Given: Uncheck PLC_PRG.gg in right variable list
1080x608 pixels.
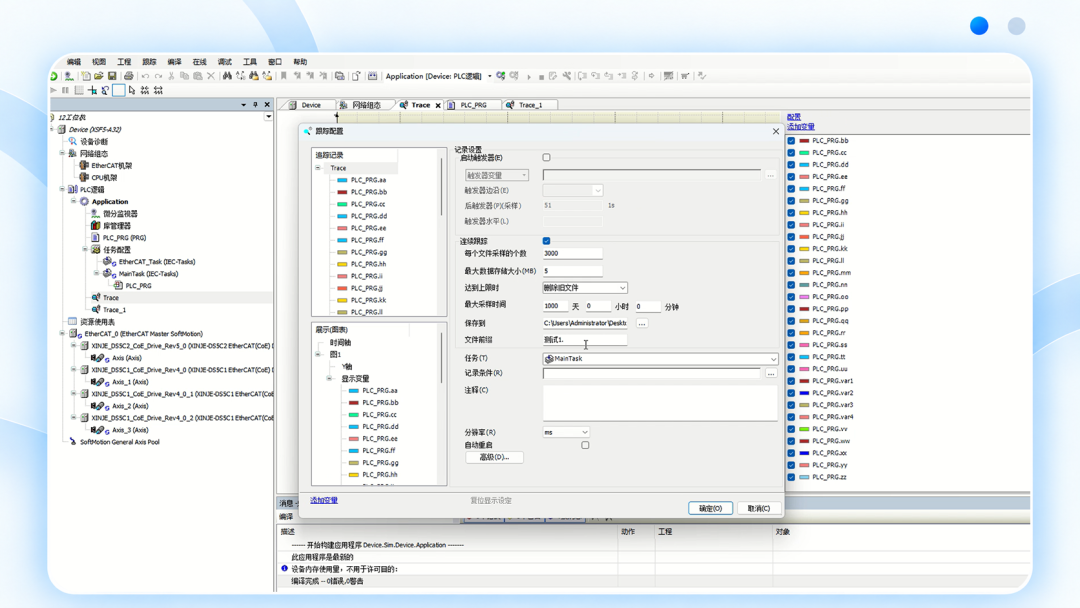Looking at the screenshot, I should [791, 201].
